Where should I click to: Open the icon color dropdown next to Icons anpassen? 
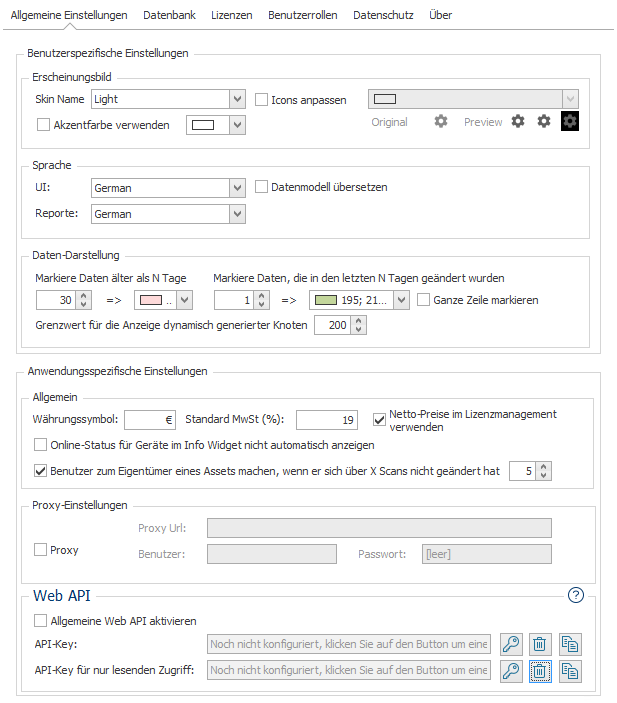570,99
